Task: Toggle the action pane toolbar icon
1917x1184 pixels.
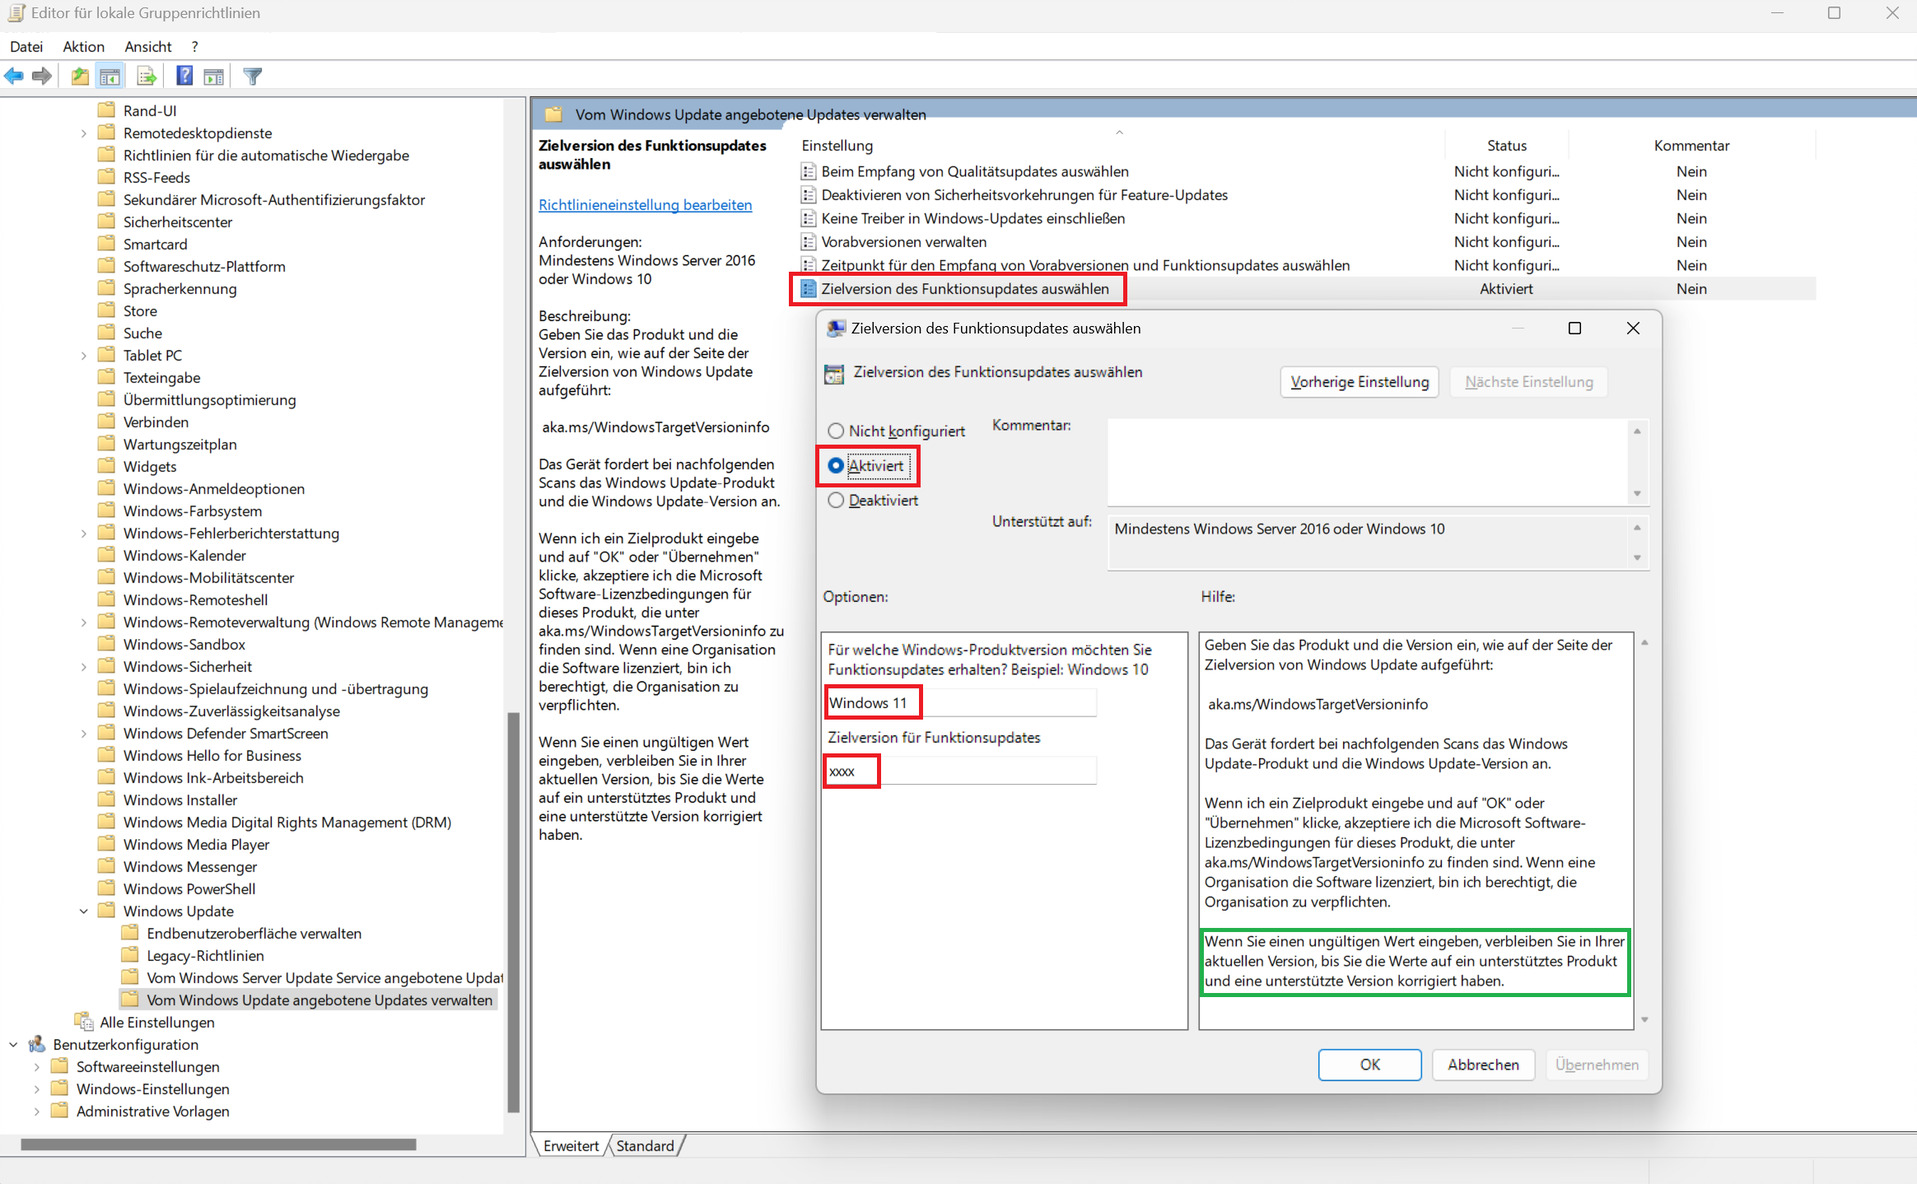Action: [x=214, y=76]
